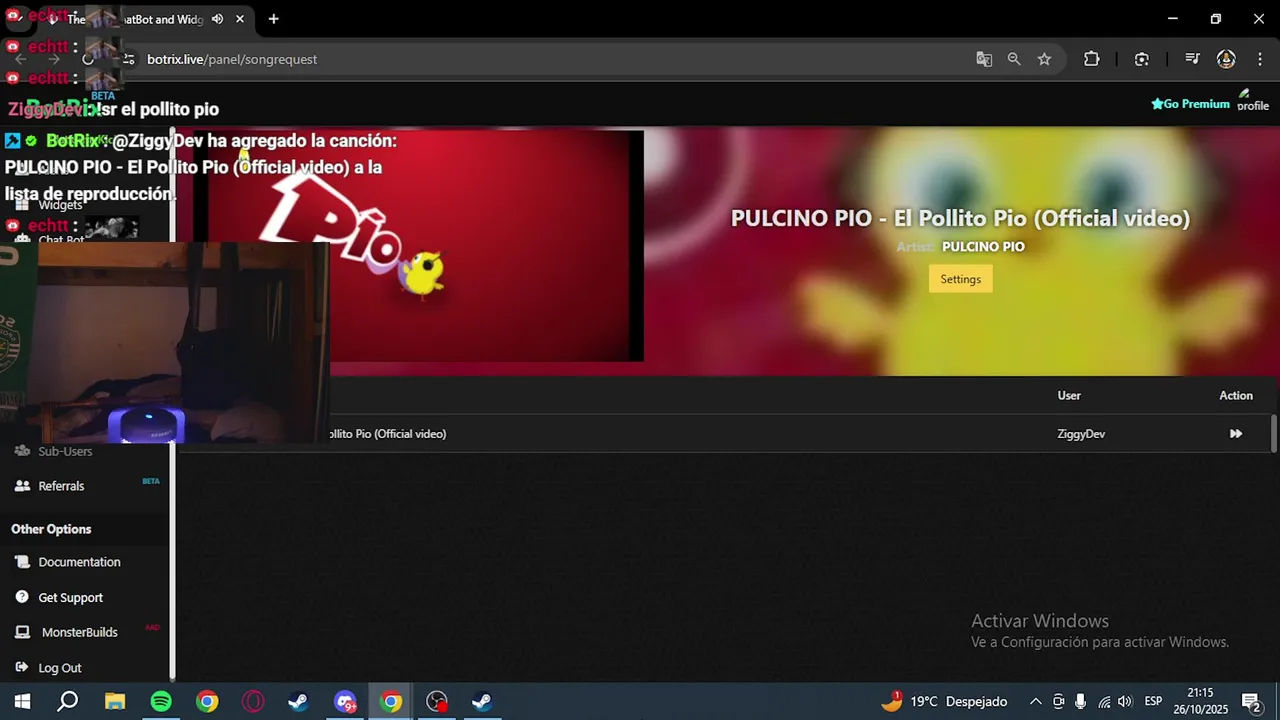Open Google Lens screenshot search icon
This screenshot has width=1280, height=720.
1142,59
